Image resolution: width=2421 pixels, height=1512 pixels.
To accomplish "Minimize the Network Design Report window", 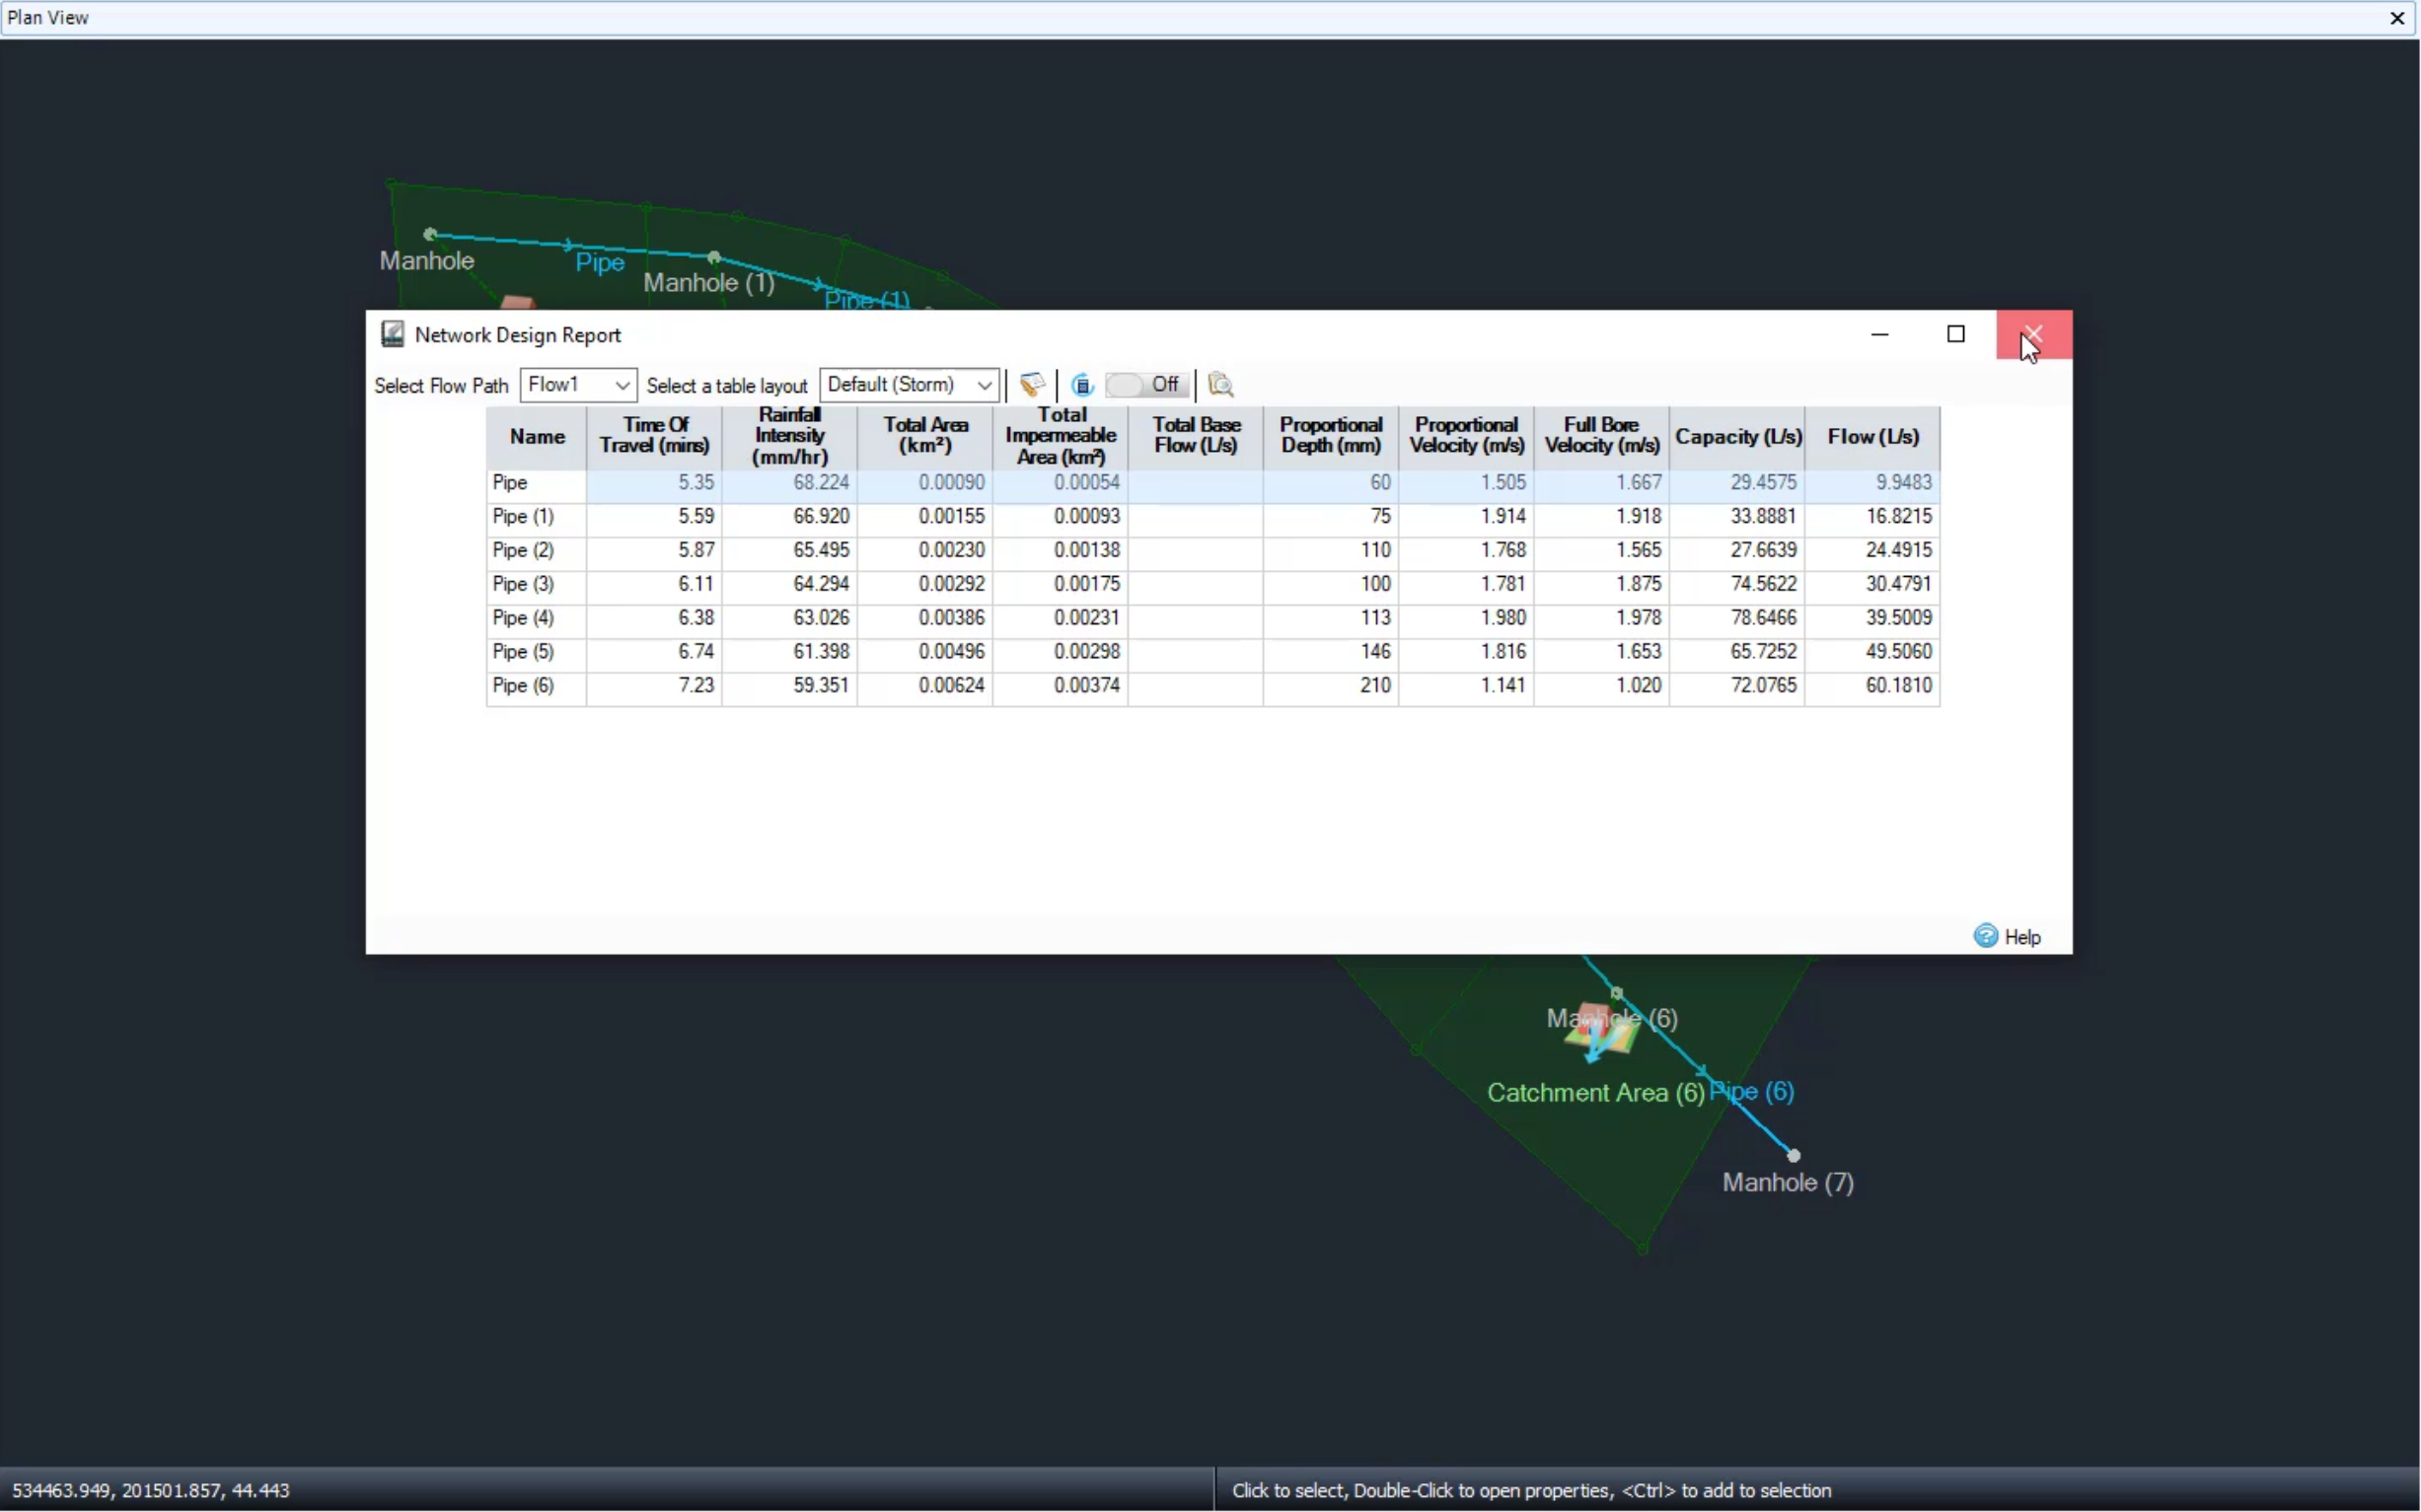I will tap(1880, 334).
